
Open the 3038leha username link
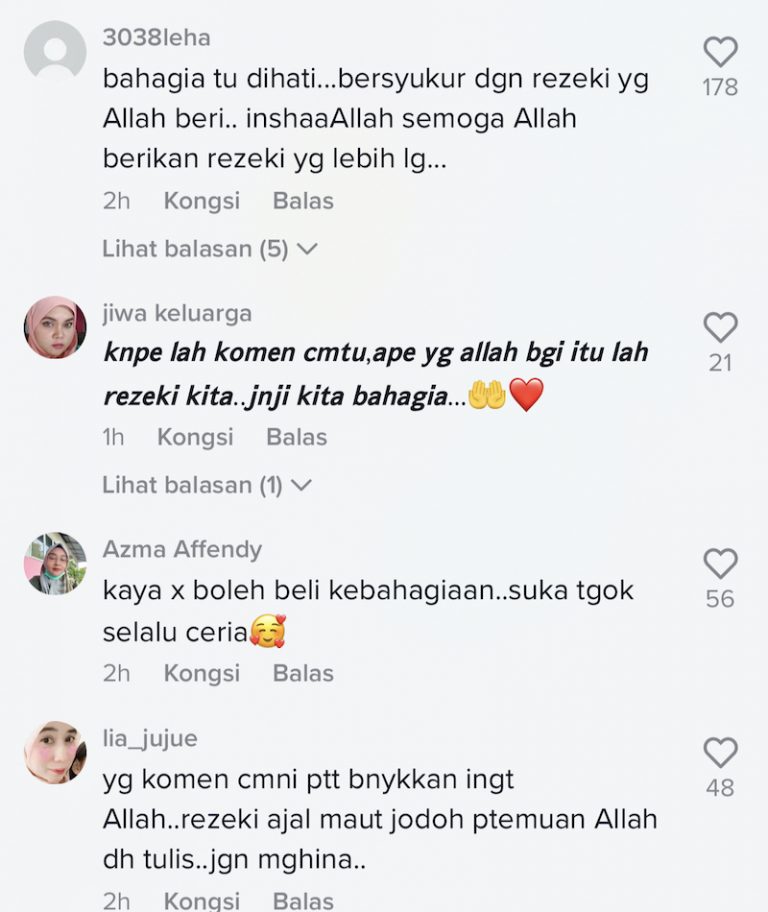pos(157,38)
